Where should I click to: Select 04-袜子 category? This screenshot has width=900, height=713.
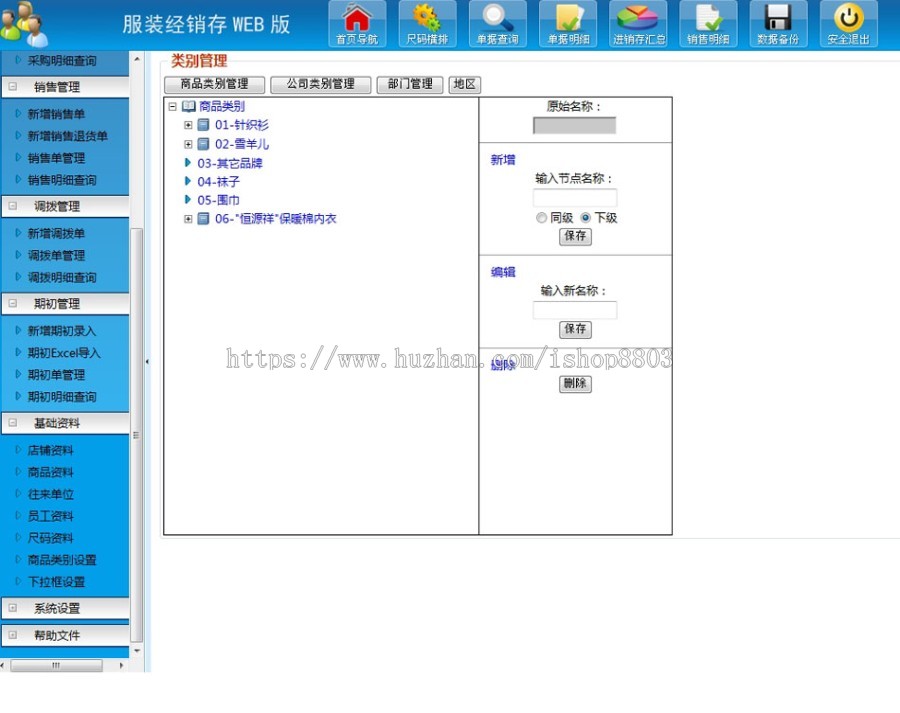point(219,181)
